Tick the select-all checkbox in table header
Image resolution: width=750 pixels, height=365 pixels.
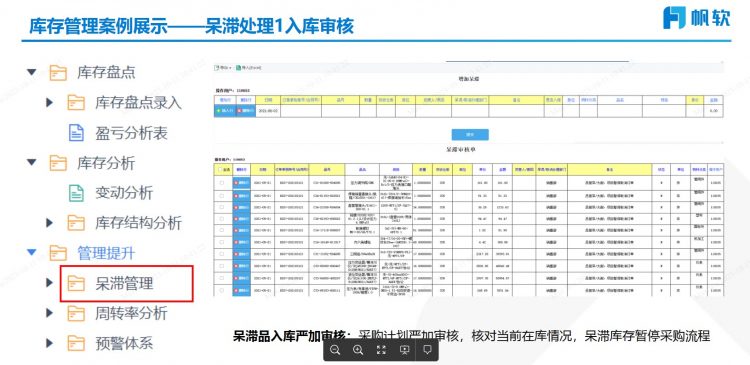click(221, 169)
